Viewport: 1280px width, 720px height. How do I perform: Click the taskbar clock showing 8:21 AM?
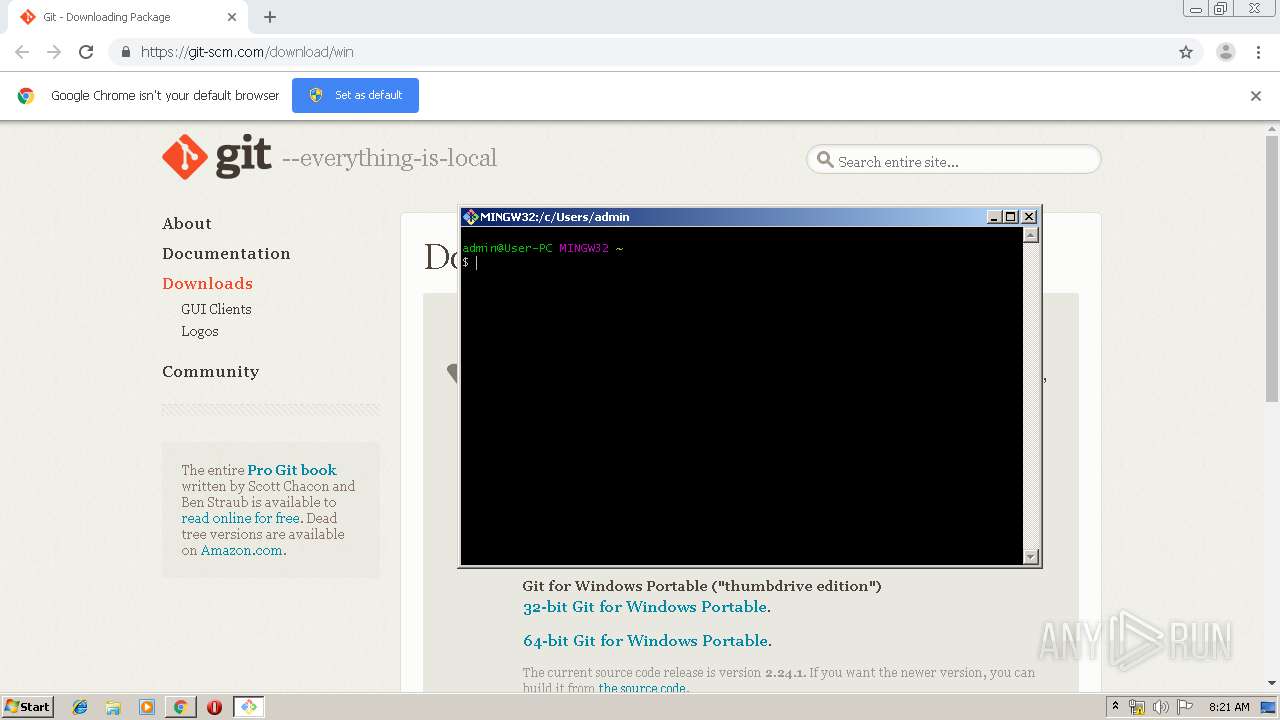point(1229,707)
